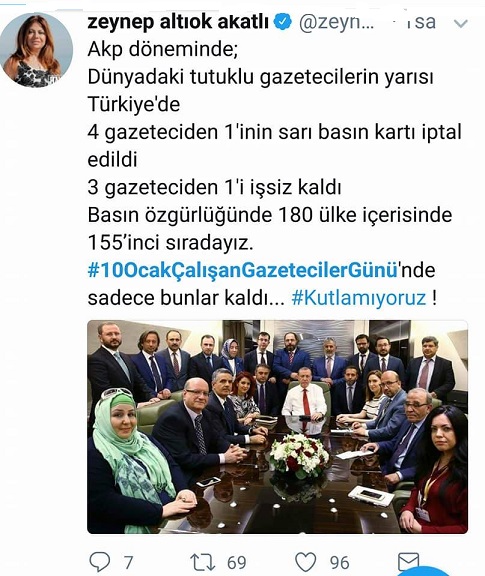
Task: Reply using the speech bubble icon
Action: [x=100, y=562]
